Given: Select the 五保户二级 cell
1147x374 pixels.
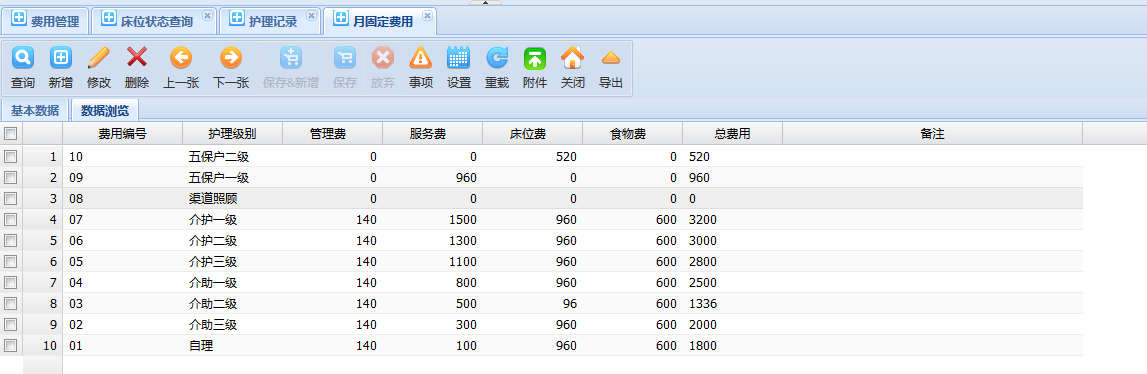Looking at the screenshot, I should point(233,156).
